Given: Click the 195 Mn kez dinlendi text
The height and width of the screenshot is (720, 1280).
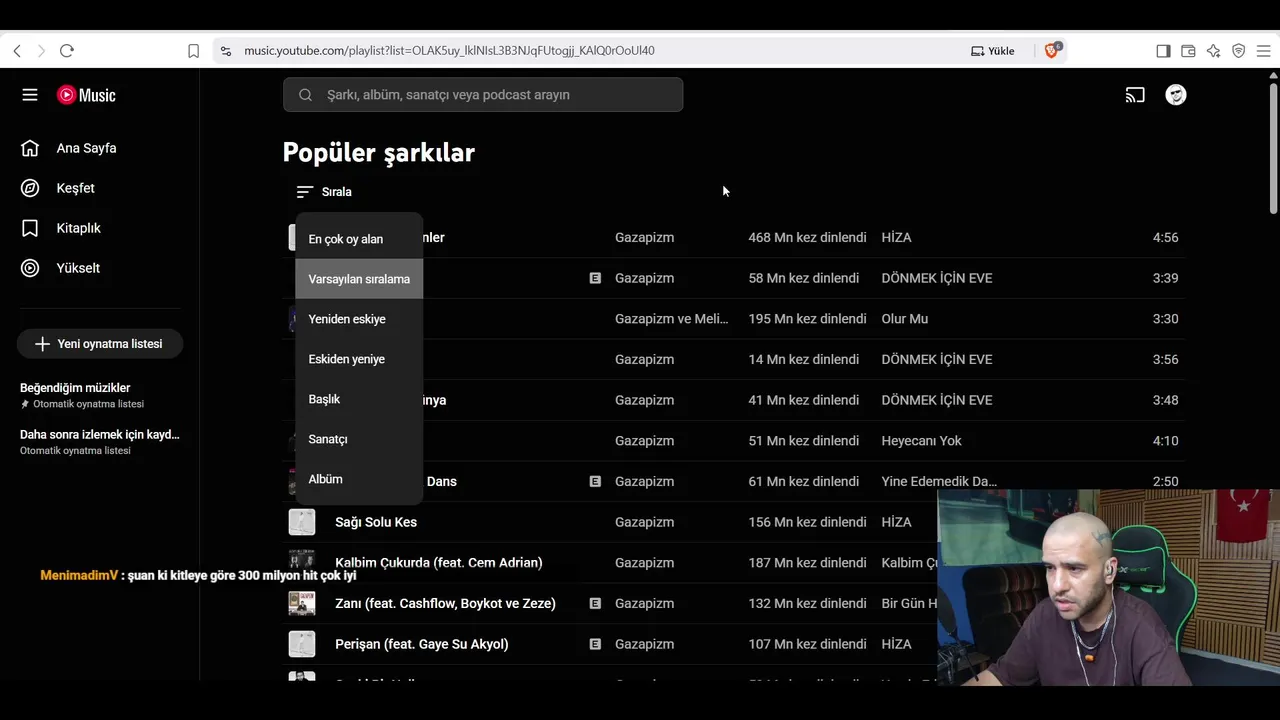Looking at the screenshot, I should pyautogui.click(x=807, y=319).
